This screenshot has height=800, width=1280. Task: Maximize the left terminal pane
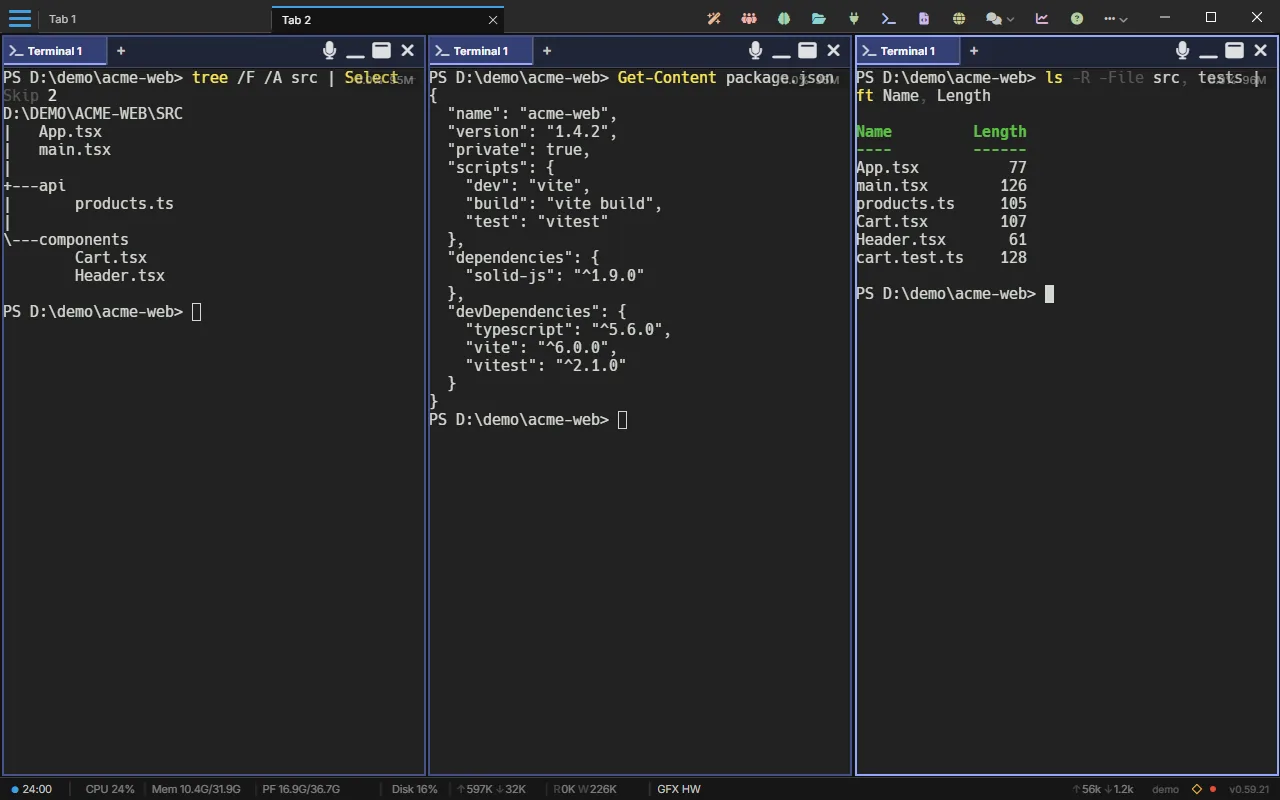tap(381, 50)
